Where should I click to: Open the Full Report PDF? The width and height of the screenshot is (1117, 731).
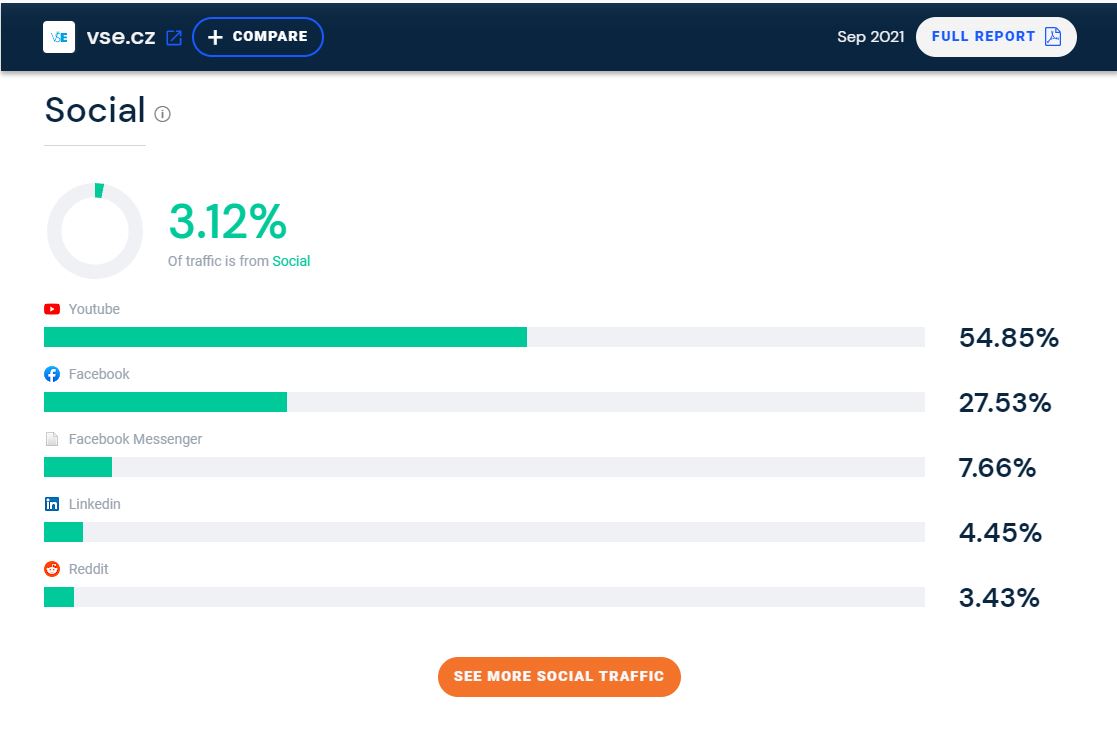[996, 37]
